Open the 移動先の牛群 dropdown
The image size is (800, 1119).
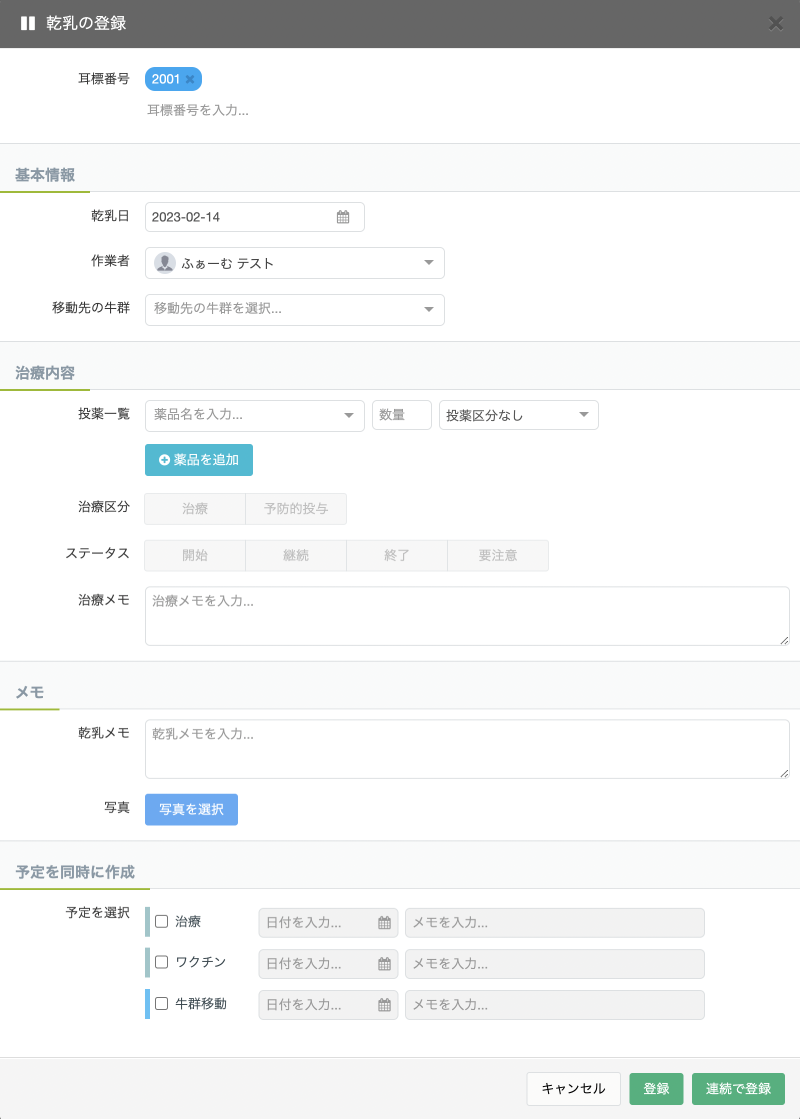tap(295, 310)
